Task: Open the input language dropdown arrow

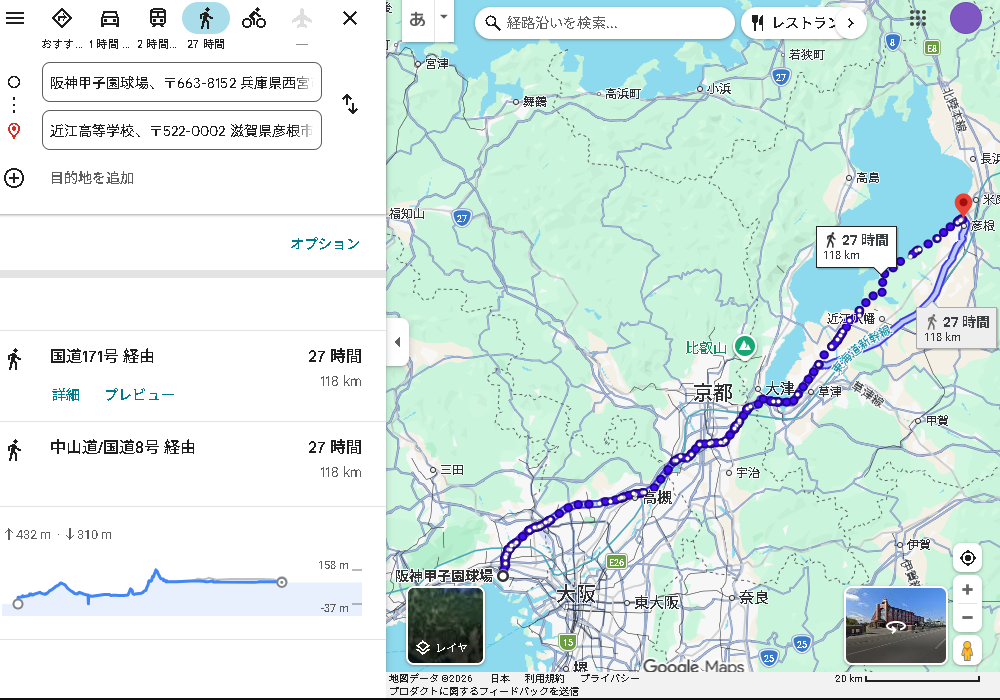Action: [444, 18]
